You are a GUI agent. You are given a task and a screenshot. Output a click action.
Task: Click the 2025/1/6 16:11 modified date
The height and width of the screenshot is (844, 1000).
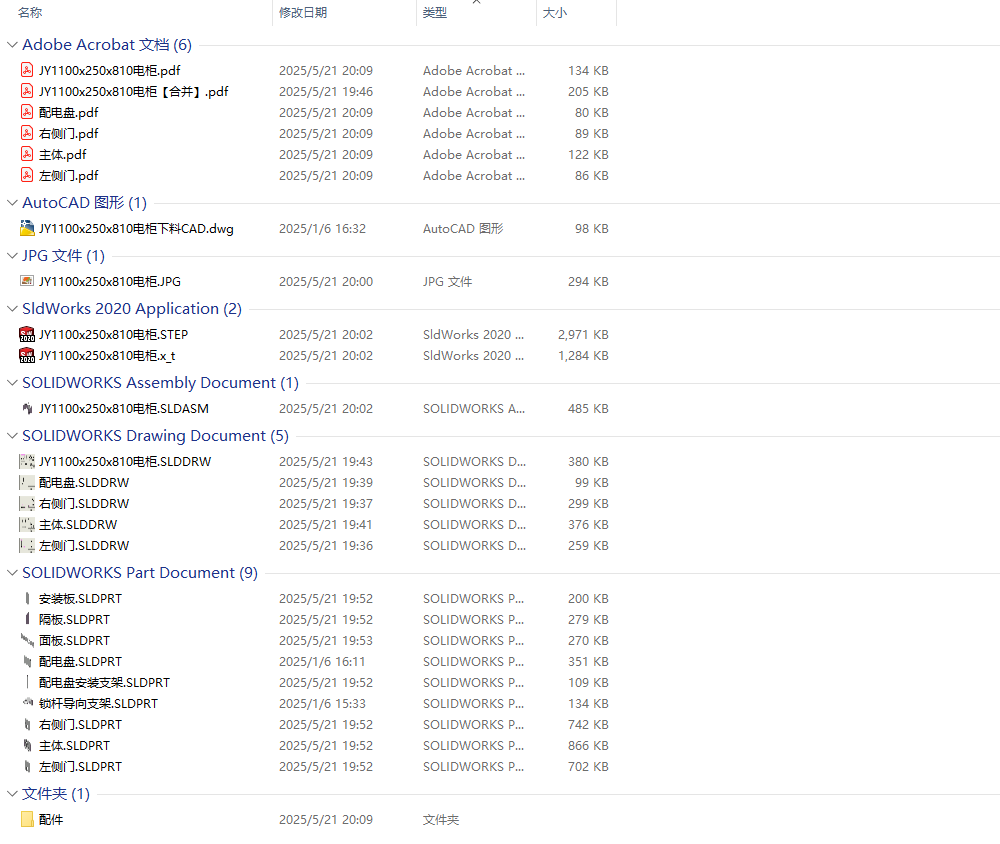point(322,662)
